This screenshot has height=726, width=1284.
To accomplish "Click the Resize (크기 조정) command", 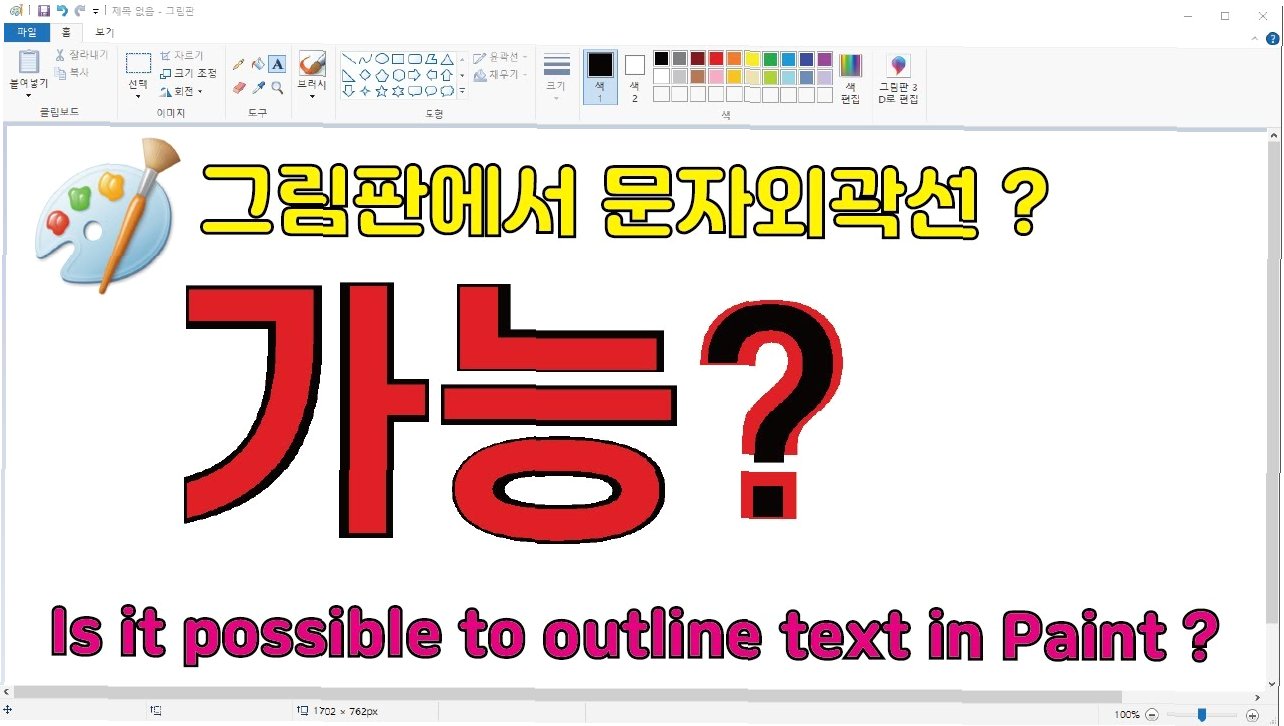I will point(188,73).
